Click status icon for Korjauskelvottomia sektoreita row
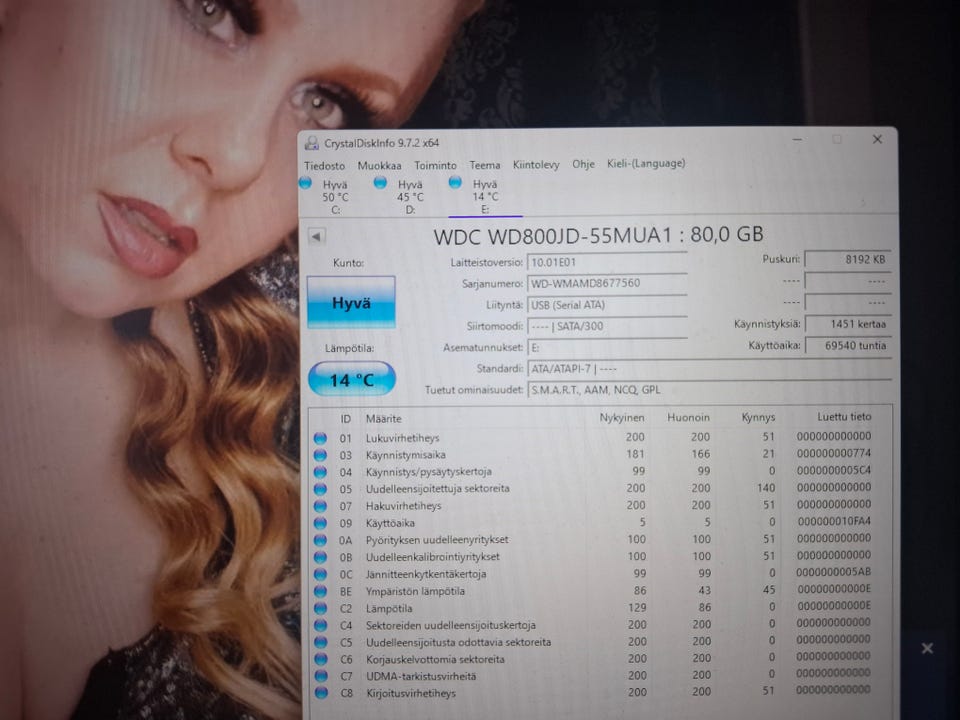This screenshot has width=960, height=720. [x=320, y=659]
